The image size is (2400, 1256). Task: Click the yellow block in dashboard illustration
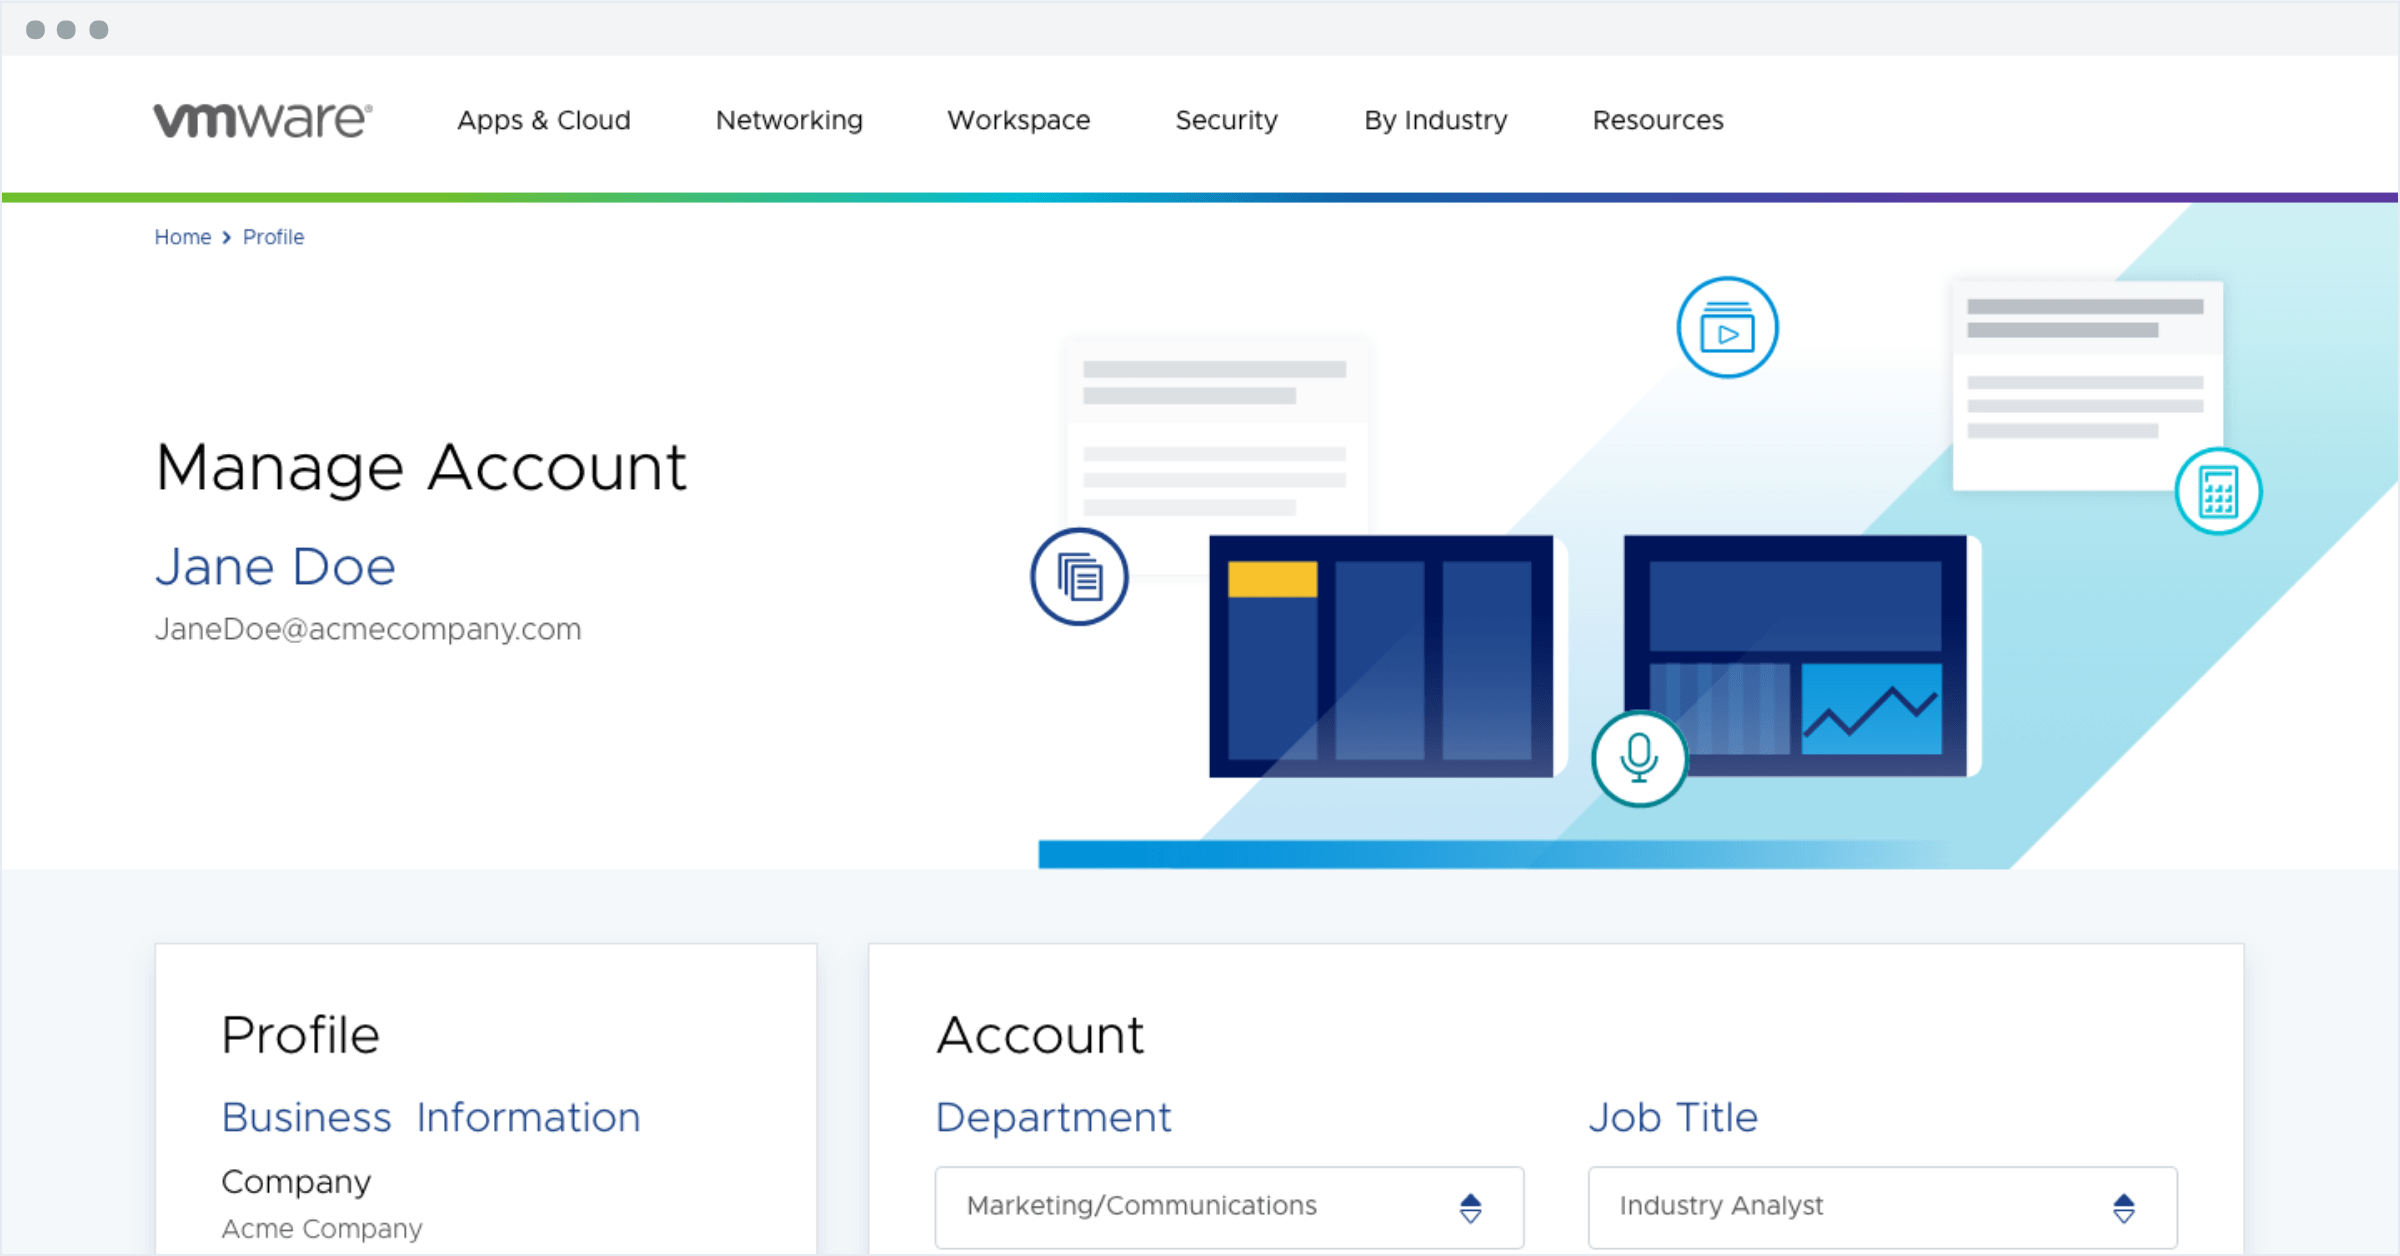point(1272,579)
